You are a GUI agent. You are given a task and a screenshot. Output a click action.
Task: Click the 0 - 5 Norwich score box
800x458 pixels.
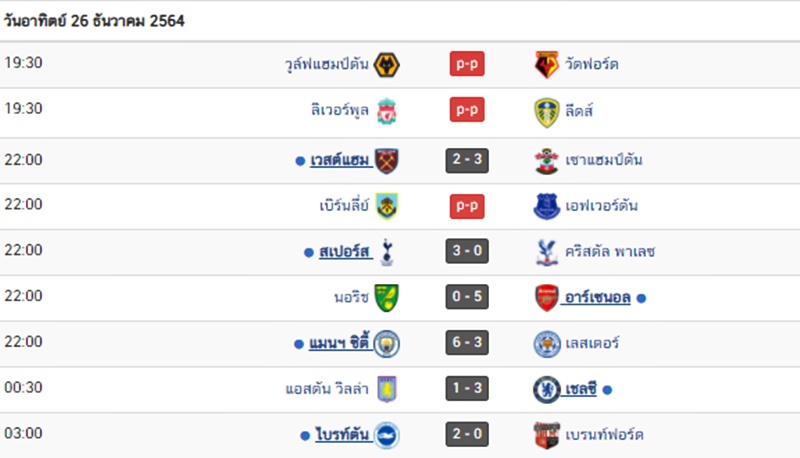[467, 297]
